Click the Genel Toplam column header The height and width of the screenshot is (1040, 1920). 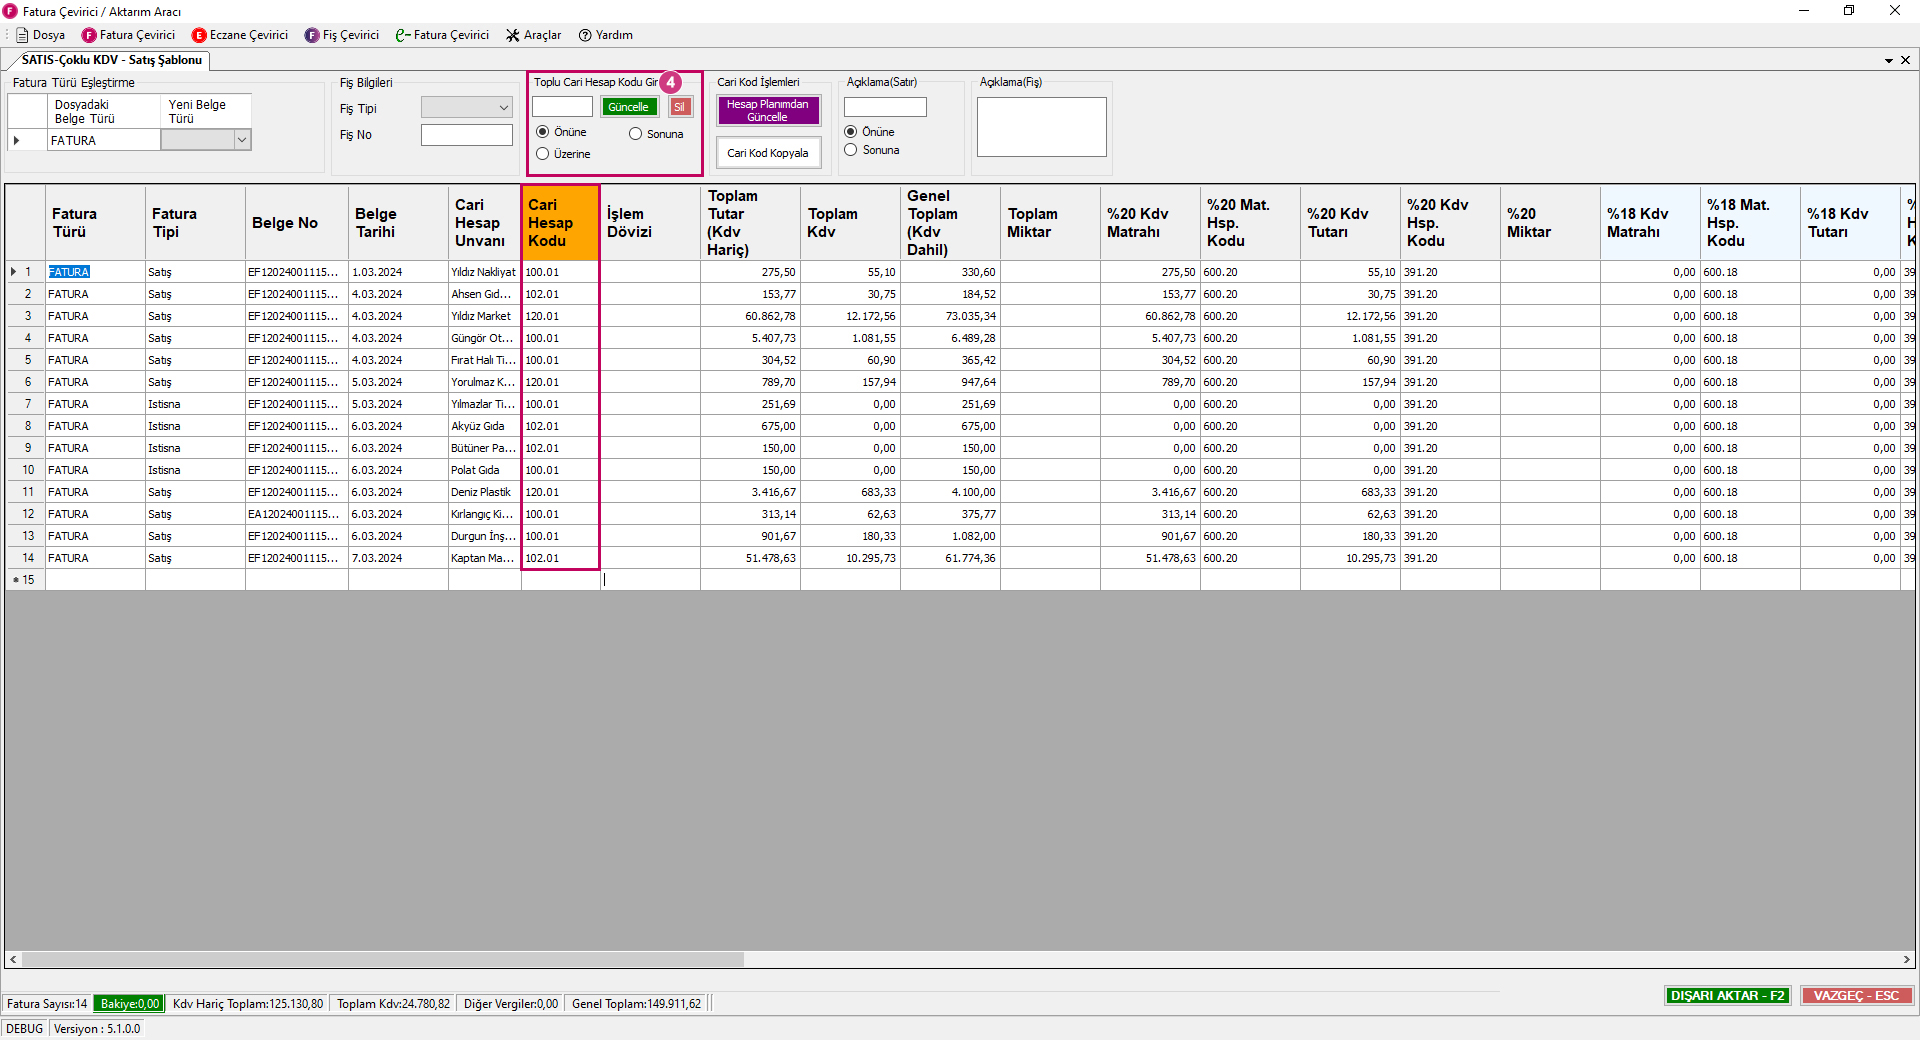[950, 223]
